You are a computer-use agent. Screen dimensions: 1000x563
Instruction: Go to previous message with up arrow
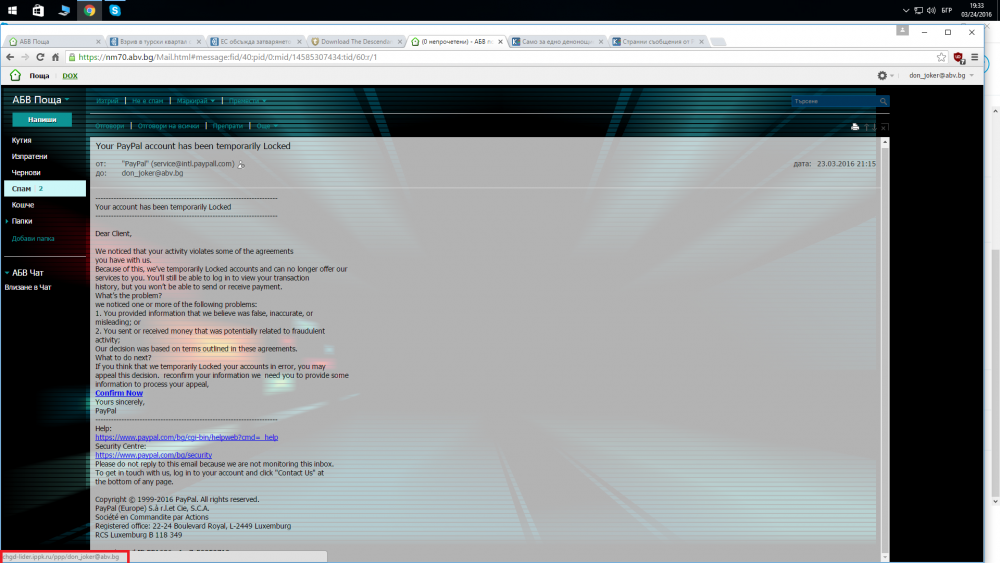[x=867, y=127]
